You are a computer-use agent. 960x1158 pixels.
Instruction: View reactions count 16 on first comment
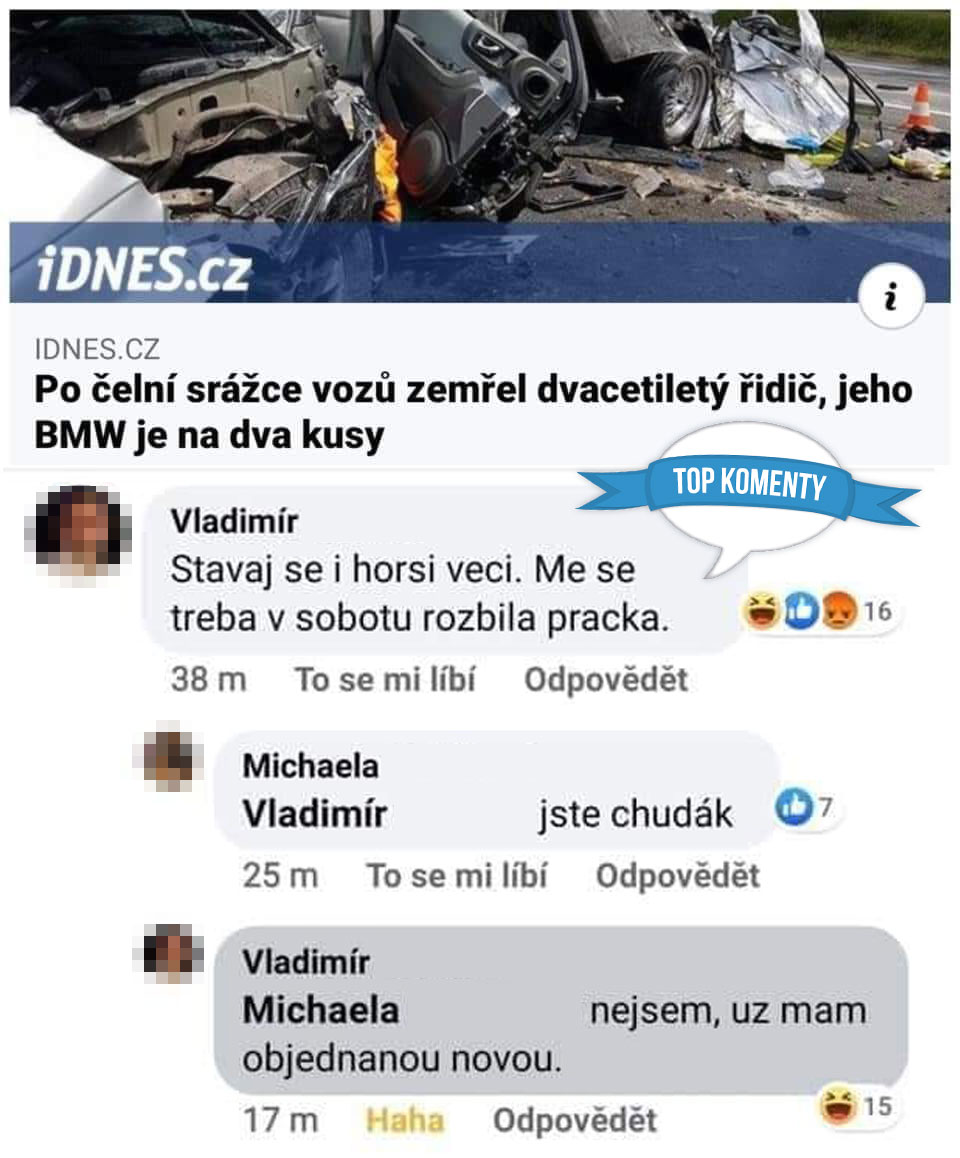877,611
